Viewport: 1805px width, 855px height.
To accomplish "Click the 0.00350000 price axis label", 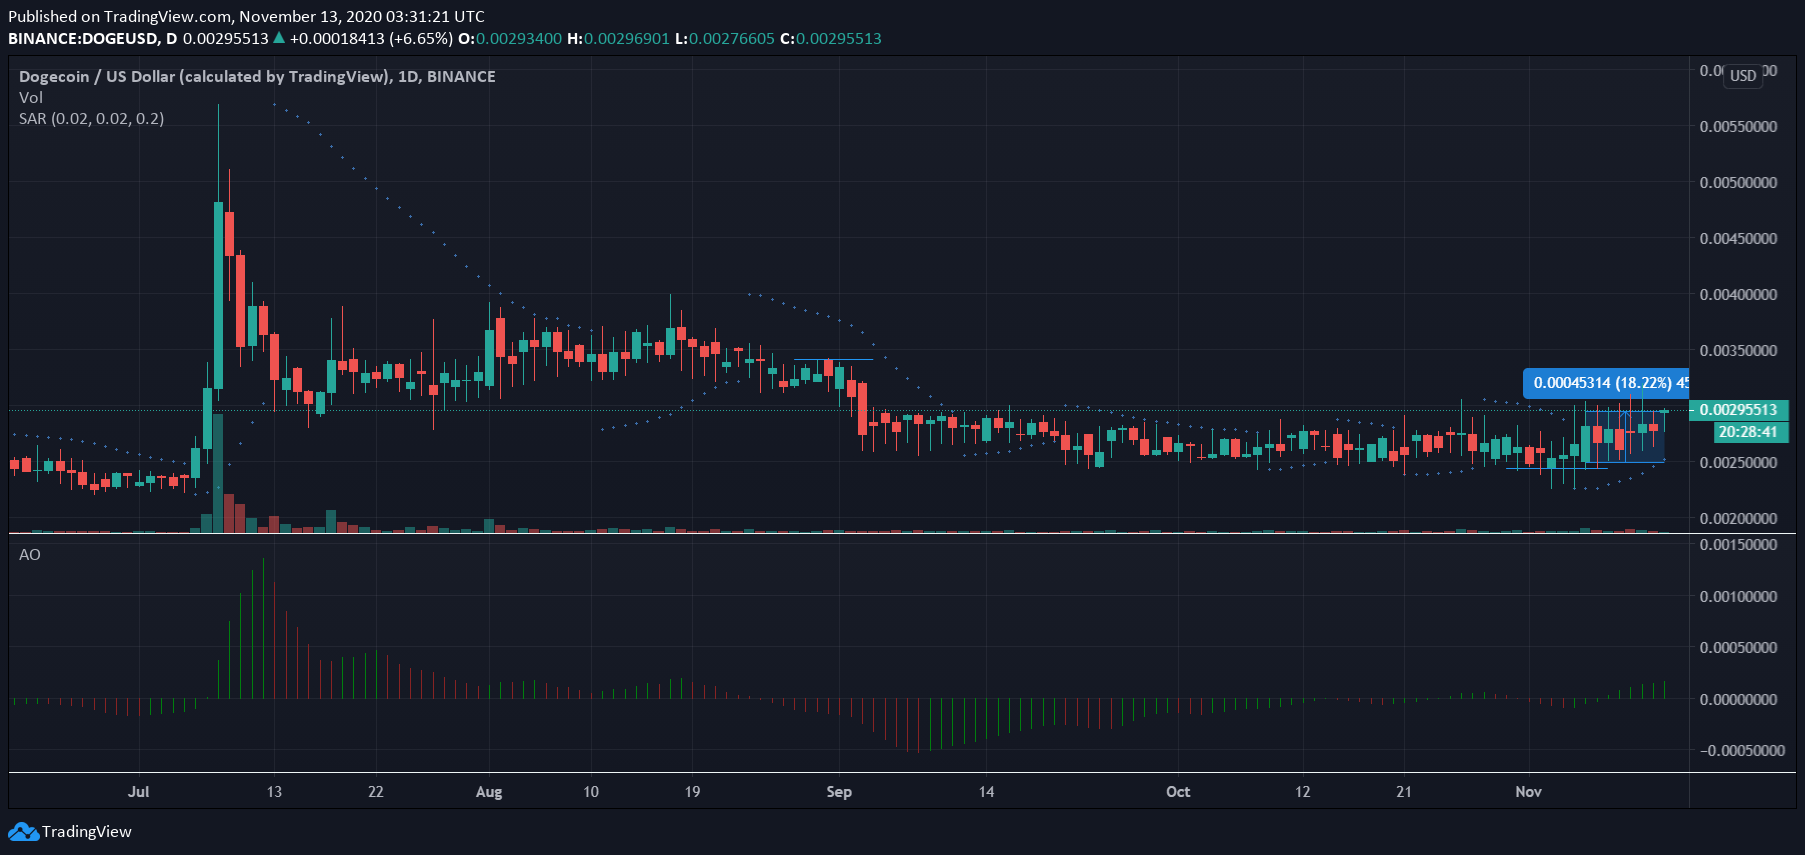I will coord(1739,351).
